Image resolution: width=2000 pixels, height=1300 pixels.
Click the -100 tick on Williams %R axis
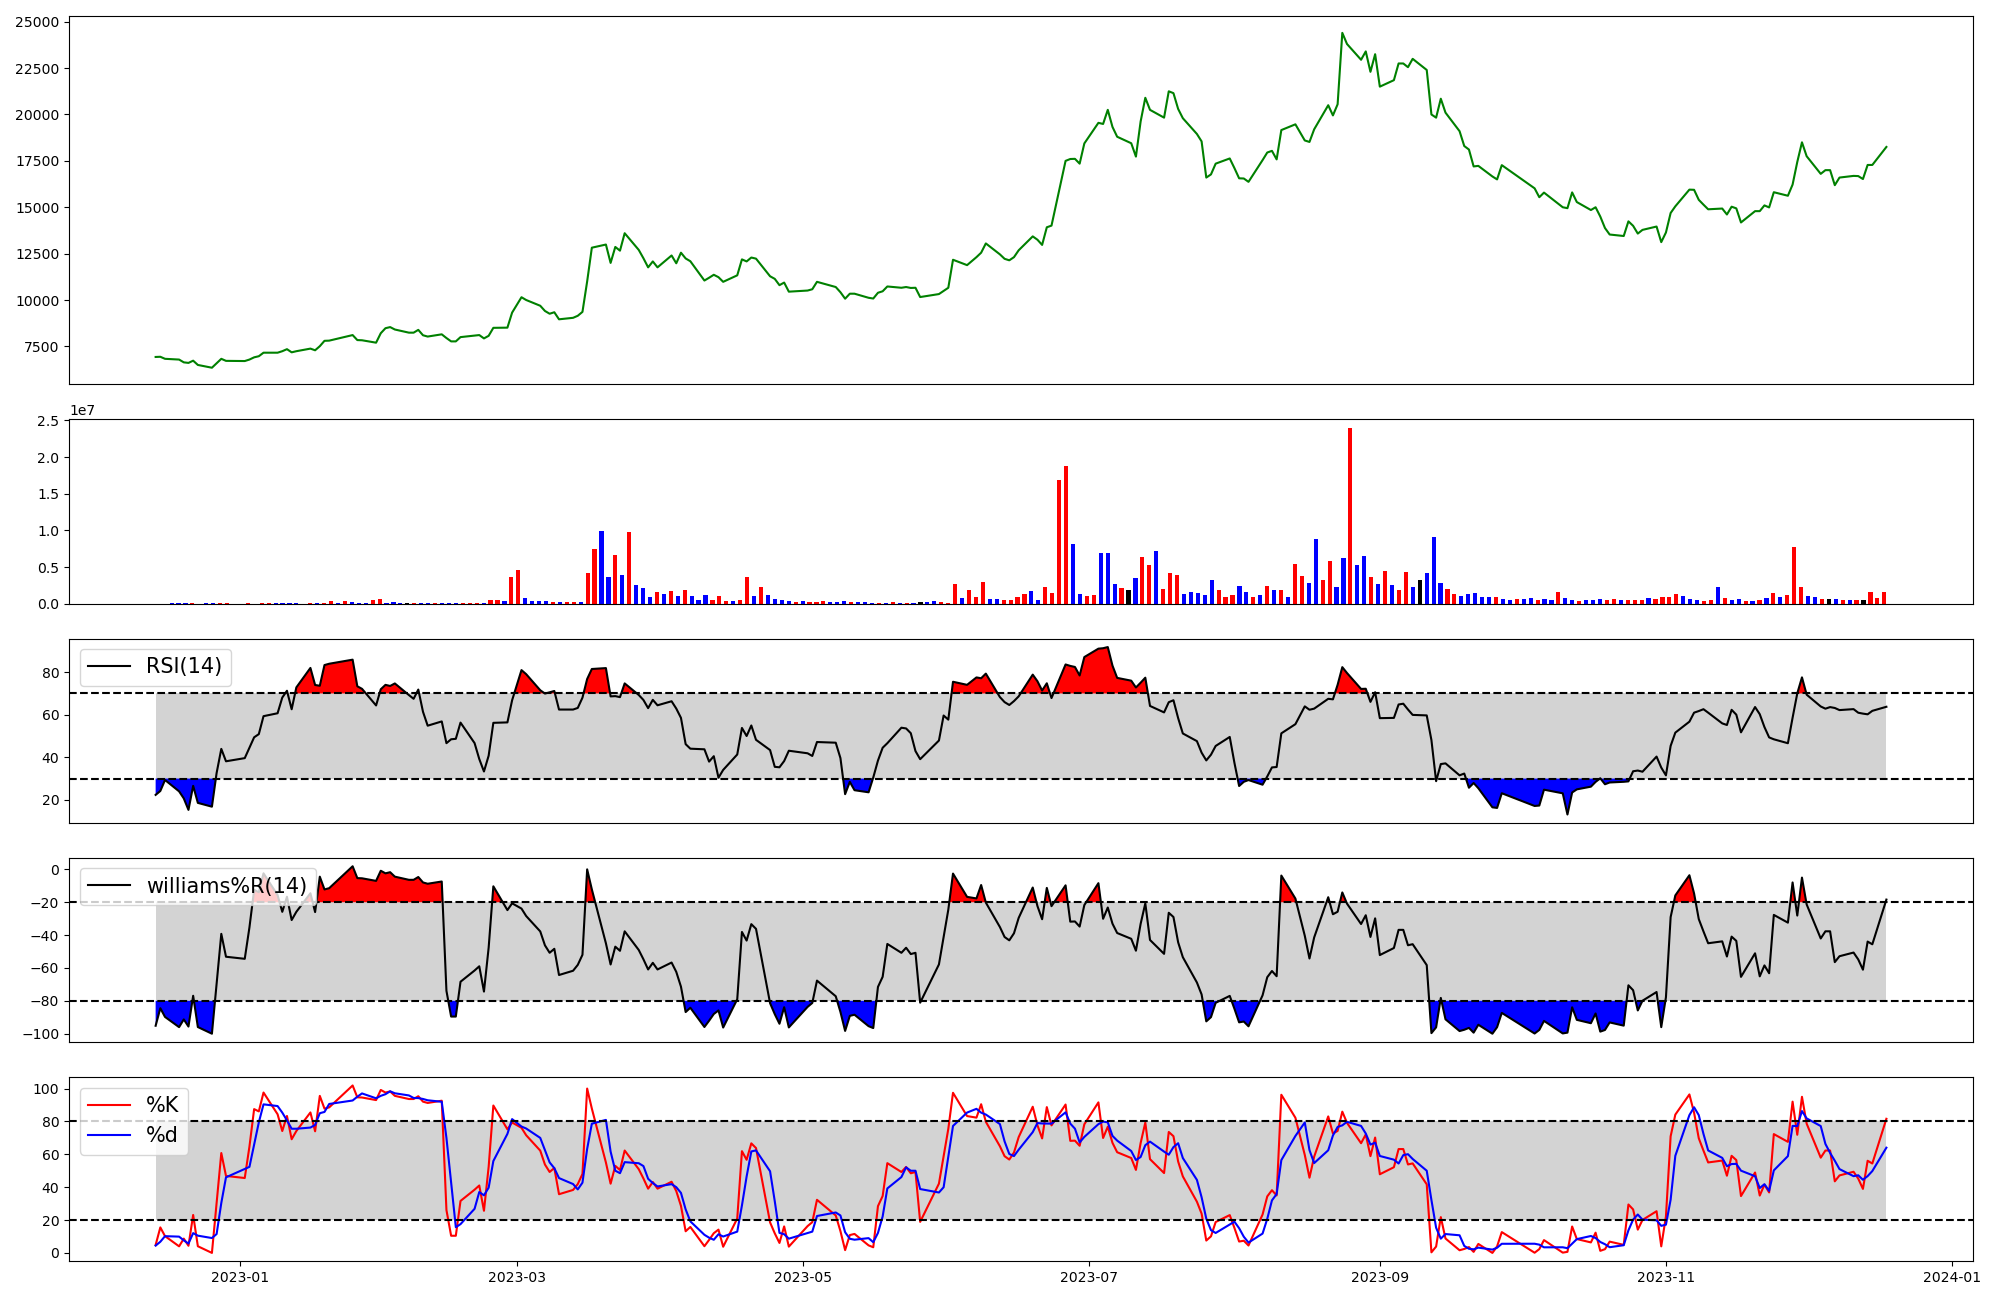click(x=41, y=1034)
